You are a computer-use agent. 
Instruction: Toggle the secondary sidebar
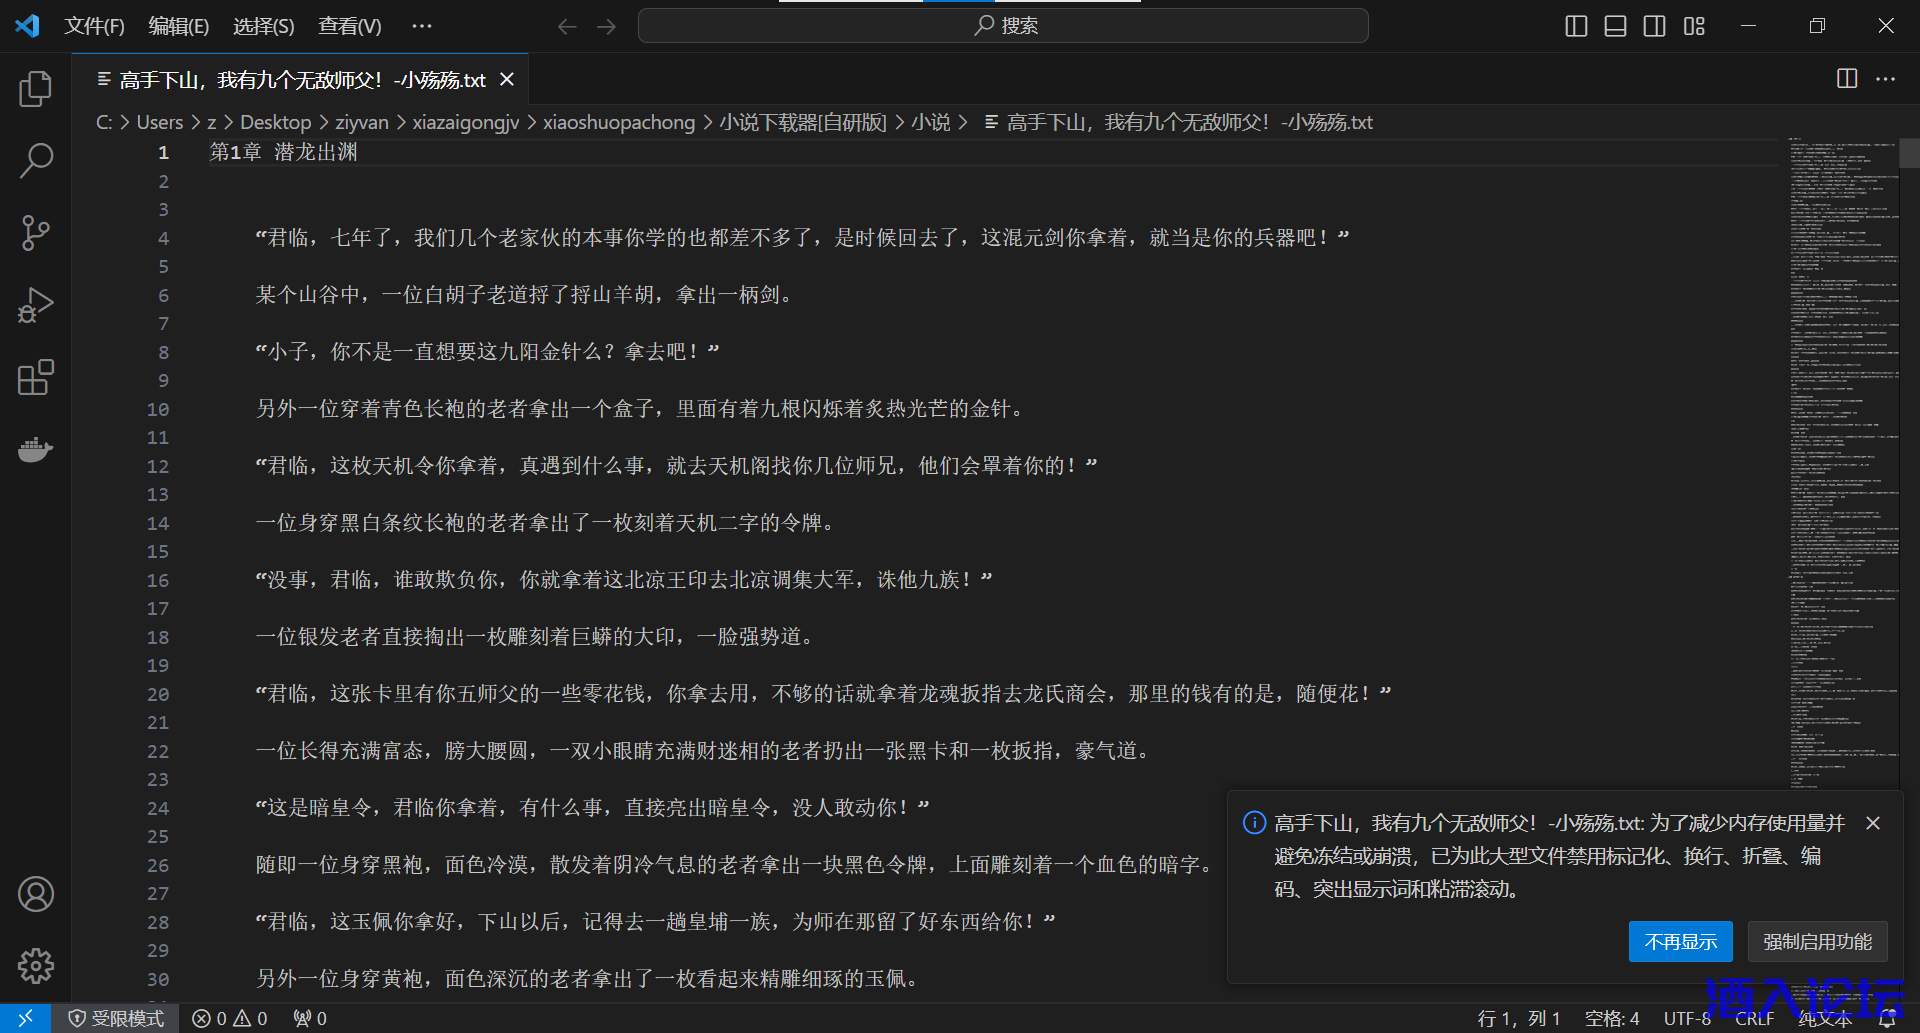pyautogui.click(x=1655, y=26)
